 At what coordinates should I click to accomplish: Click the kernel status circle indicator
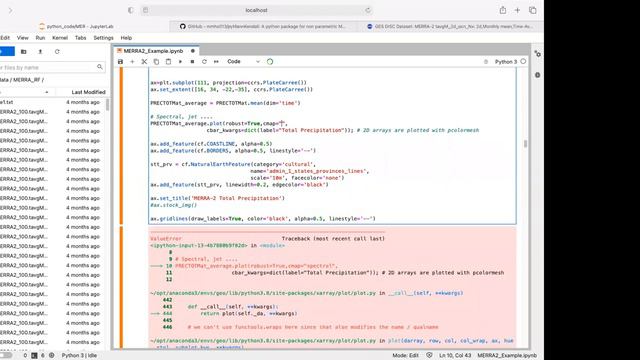[523, 62]
